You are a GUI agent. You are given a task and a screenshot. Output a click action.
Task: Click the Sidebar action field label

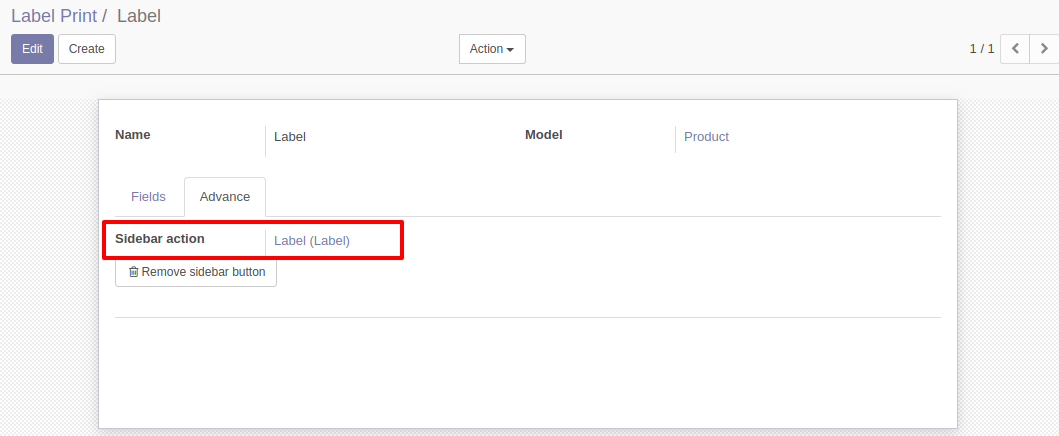pyautogui.click(x=160, y=239)
